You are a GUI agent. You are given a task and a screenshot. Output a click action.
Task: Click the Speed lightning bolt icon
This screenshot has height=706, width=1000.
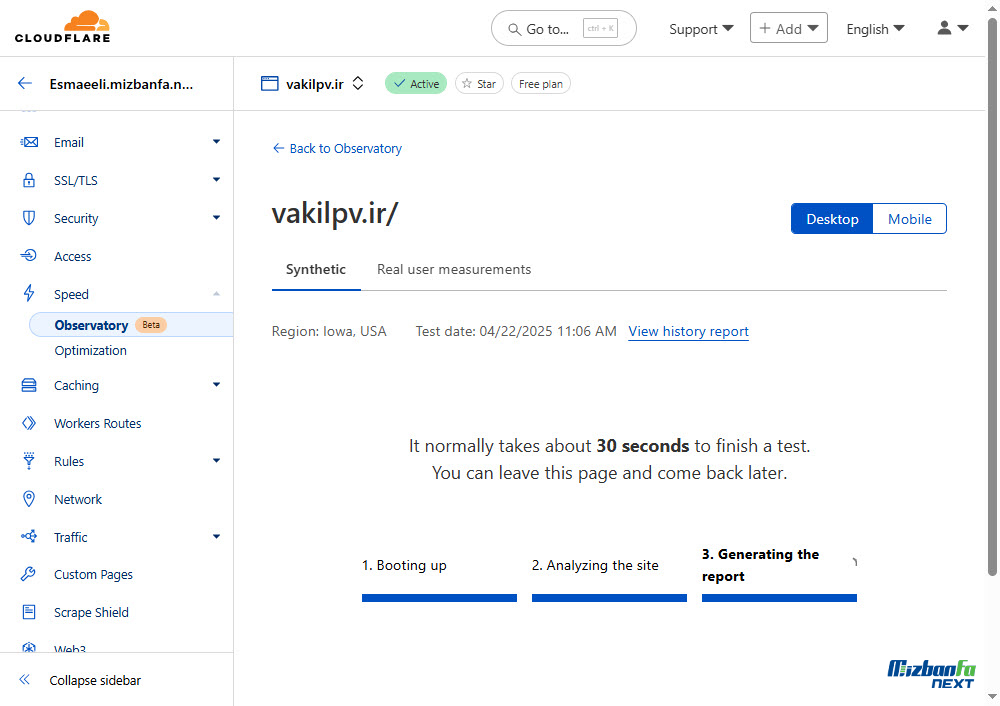tap(29, 293)
